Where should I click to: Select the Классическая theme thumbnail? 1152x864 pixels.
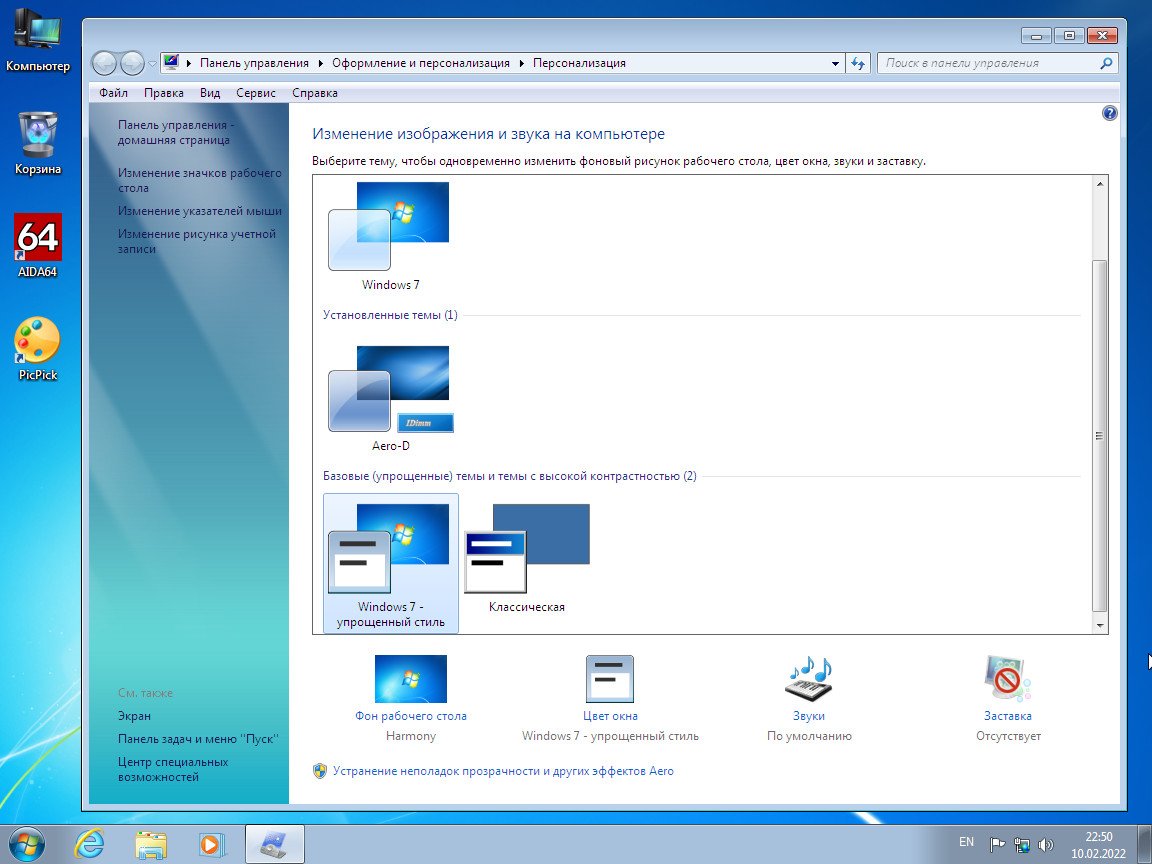click(527, 556)
